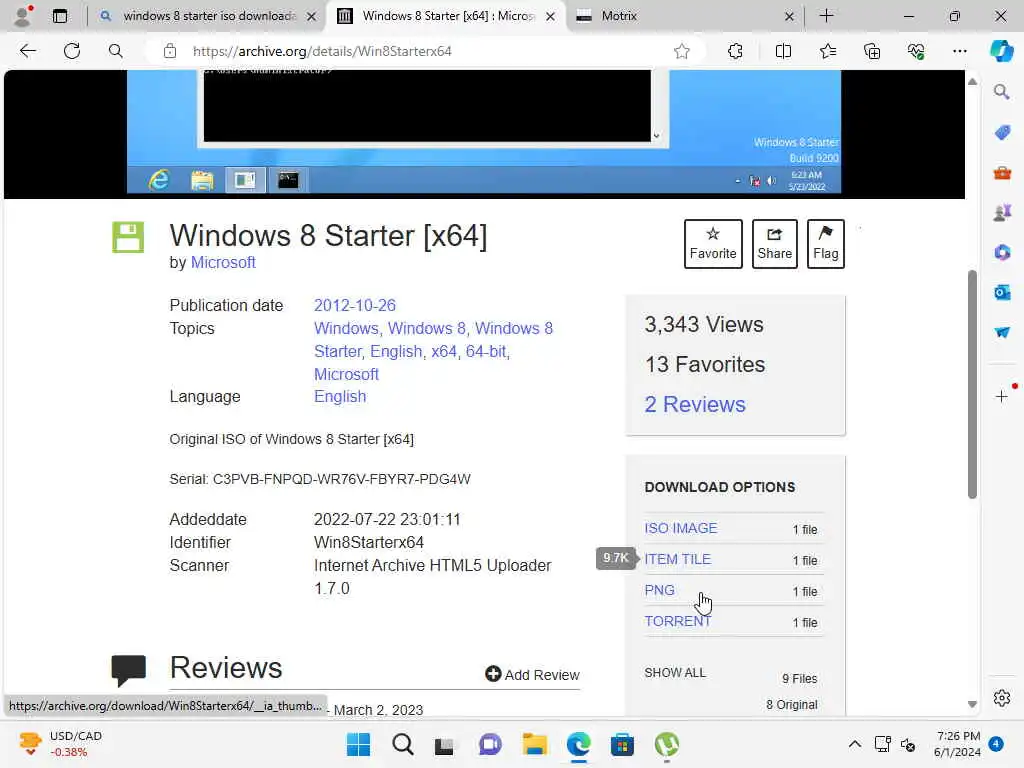Refresh the archive.org page
1024x768 pixels.
pyautogui.click(x=72, y=51)
